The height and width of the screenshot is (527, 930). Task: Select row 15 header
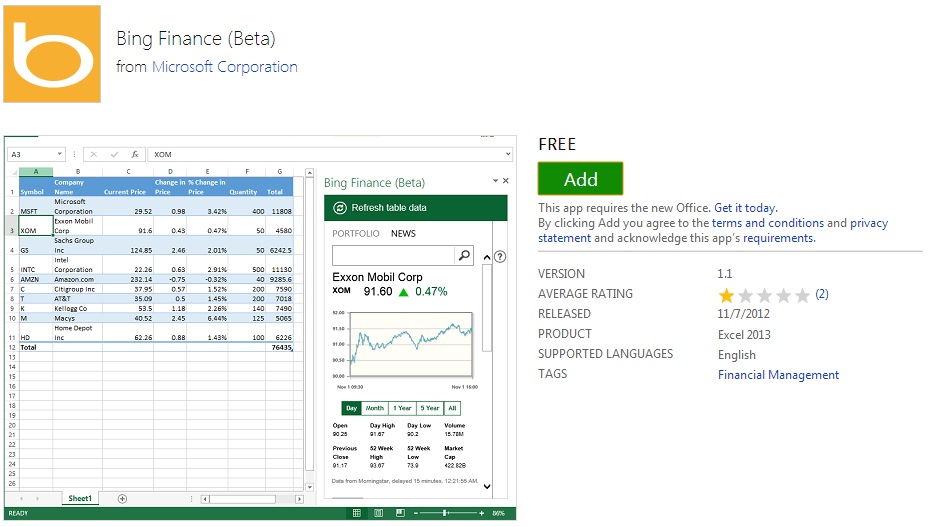coord(12,376)
